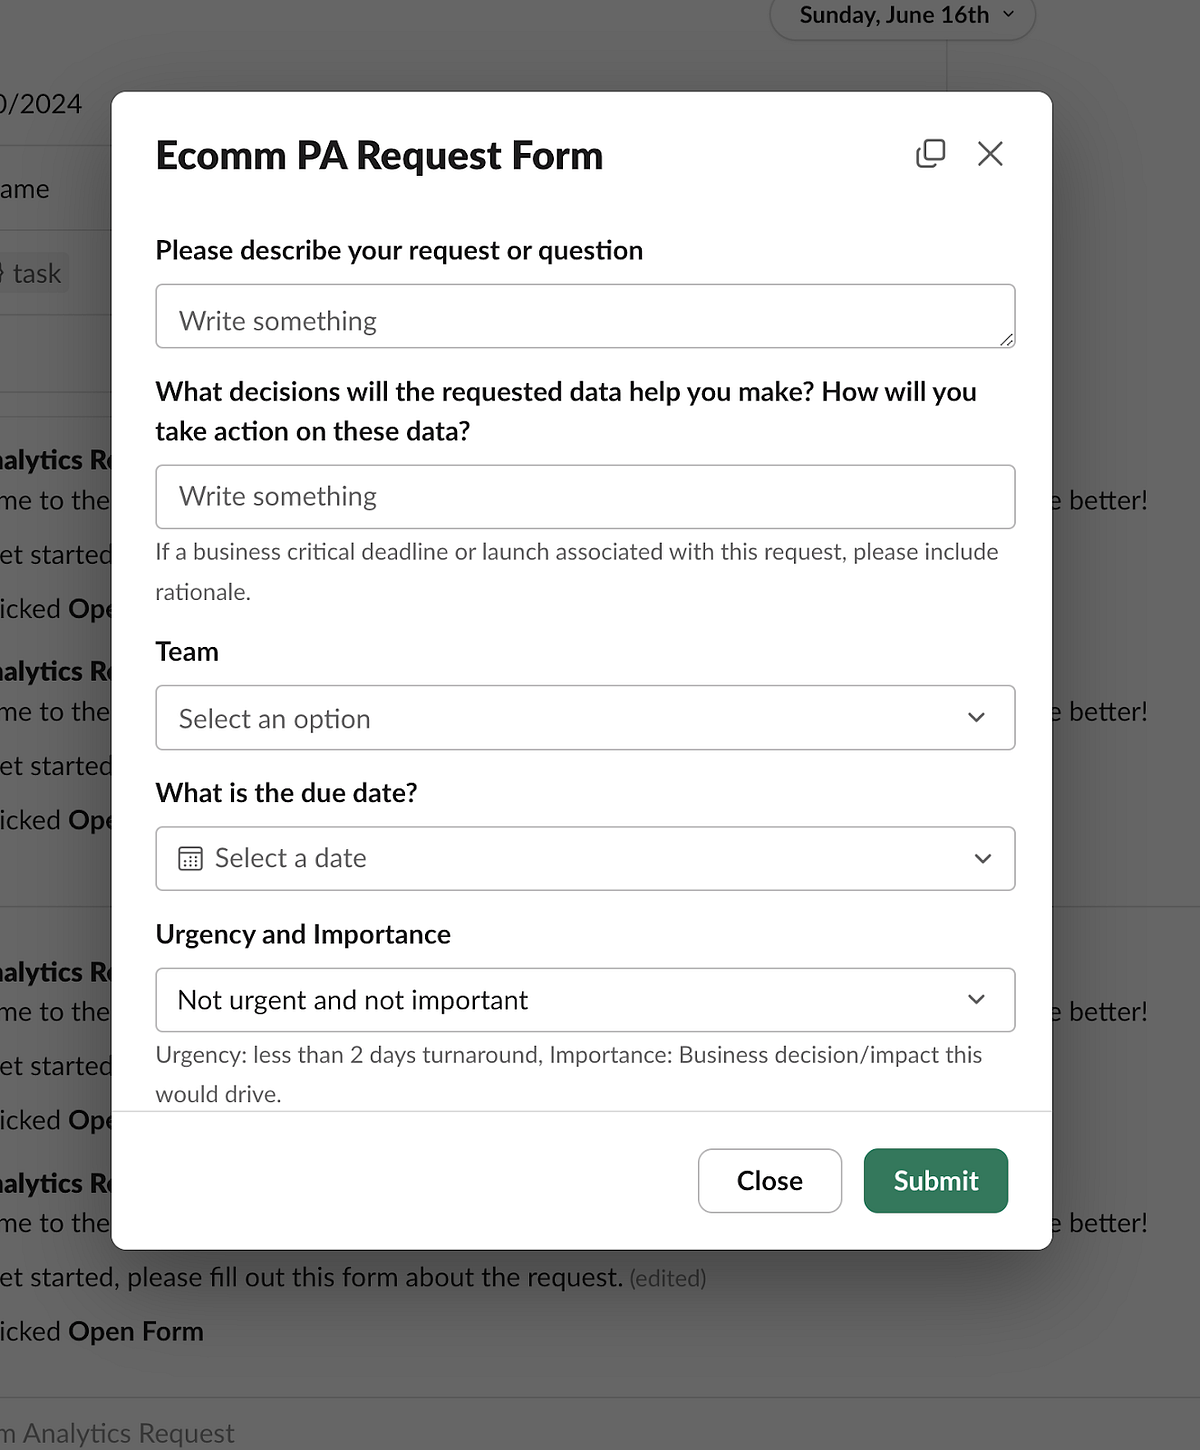Click the urgency dropdown chevron
The width and height of the screenshot is (1200, 1450).
click(x=978, y=1000)
